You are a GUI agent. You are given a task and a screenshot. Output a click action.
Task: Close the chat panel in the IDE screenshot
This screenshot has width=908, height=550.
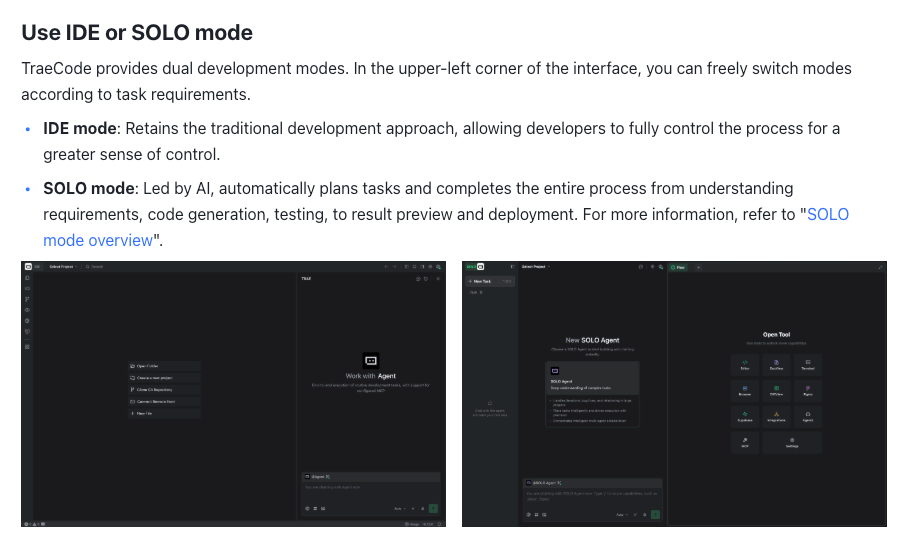(x=438, y=279)
